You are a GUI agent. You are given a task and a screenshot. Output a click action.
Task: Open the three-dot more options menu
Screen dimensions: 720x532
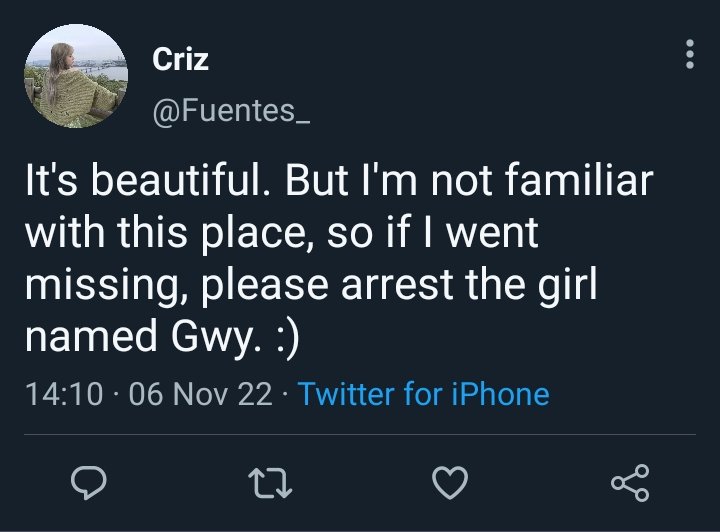689,56
